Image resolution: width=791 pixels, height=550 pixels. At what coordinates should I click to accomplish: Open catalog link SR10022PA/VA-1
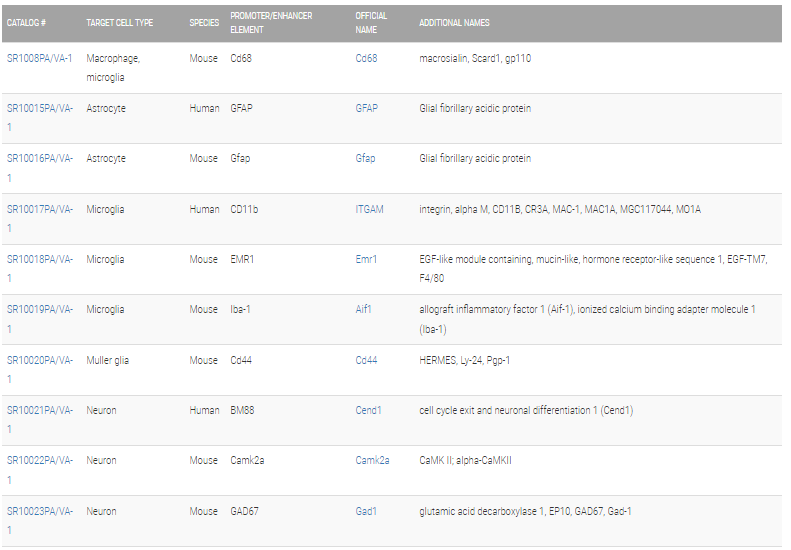39,470
